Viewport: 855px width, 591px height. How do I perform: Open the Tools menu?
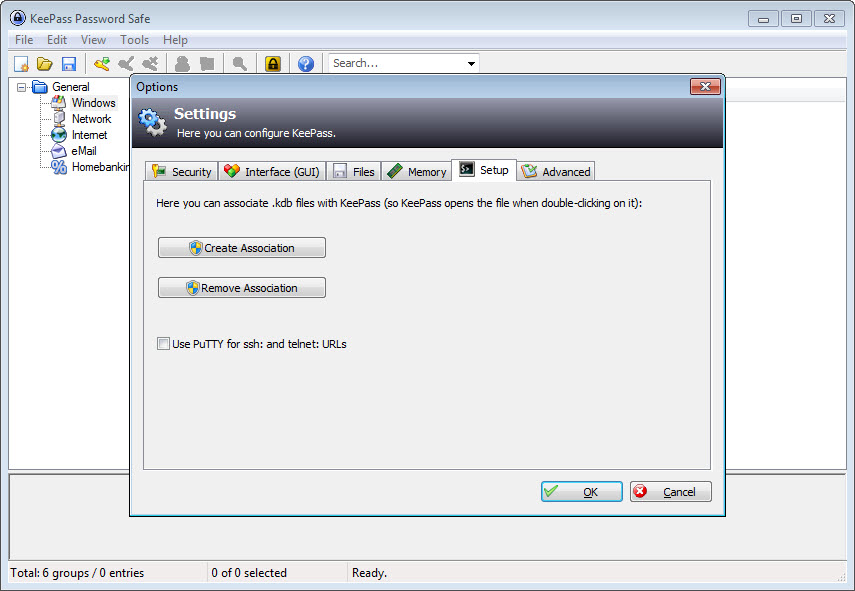(134, 40)
